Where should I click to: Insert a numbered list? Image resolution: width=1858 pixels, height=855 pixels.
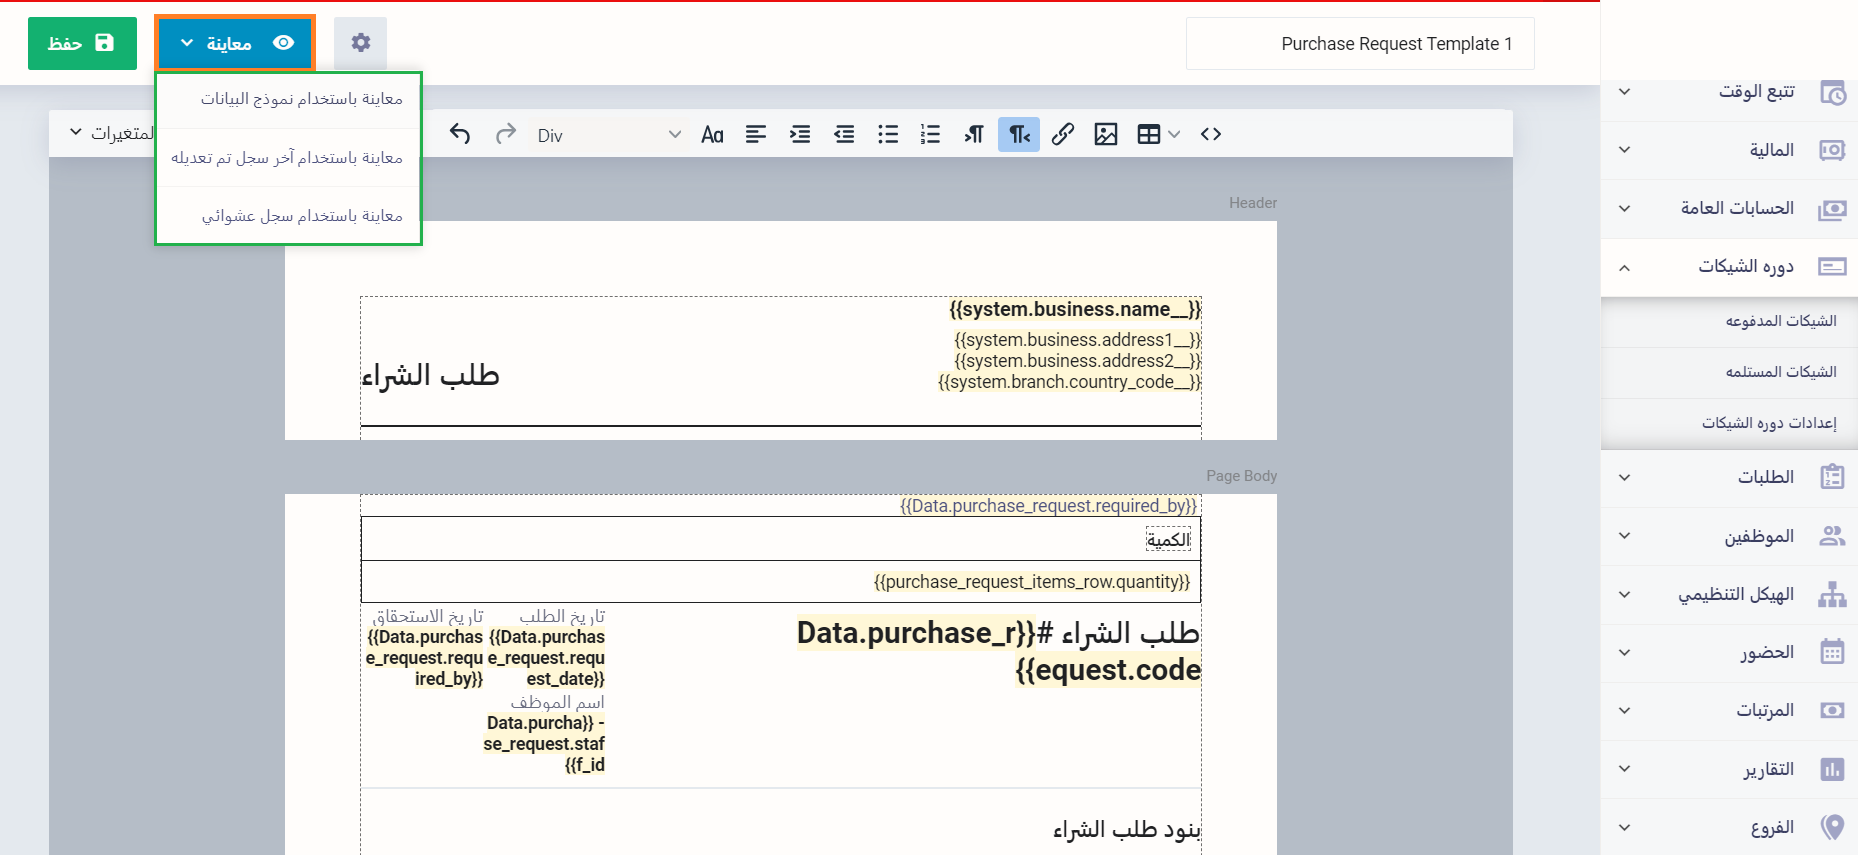(930, 134)
